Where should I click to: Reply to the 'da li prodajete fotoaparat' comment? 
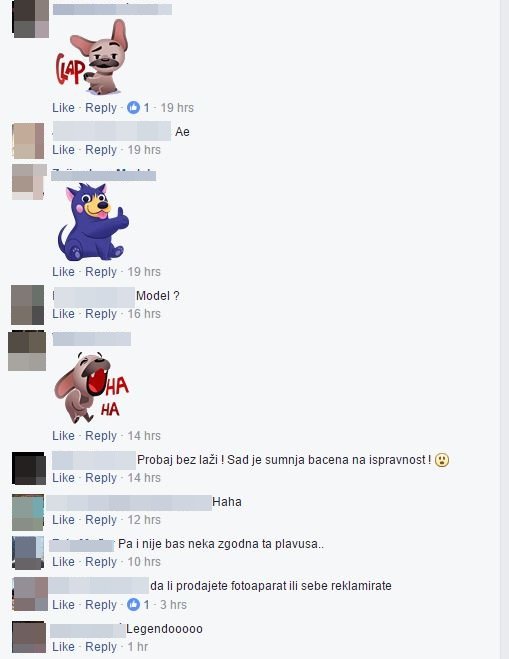[101, 604]
